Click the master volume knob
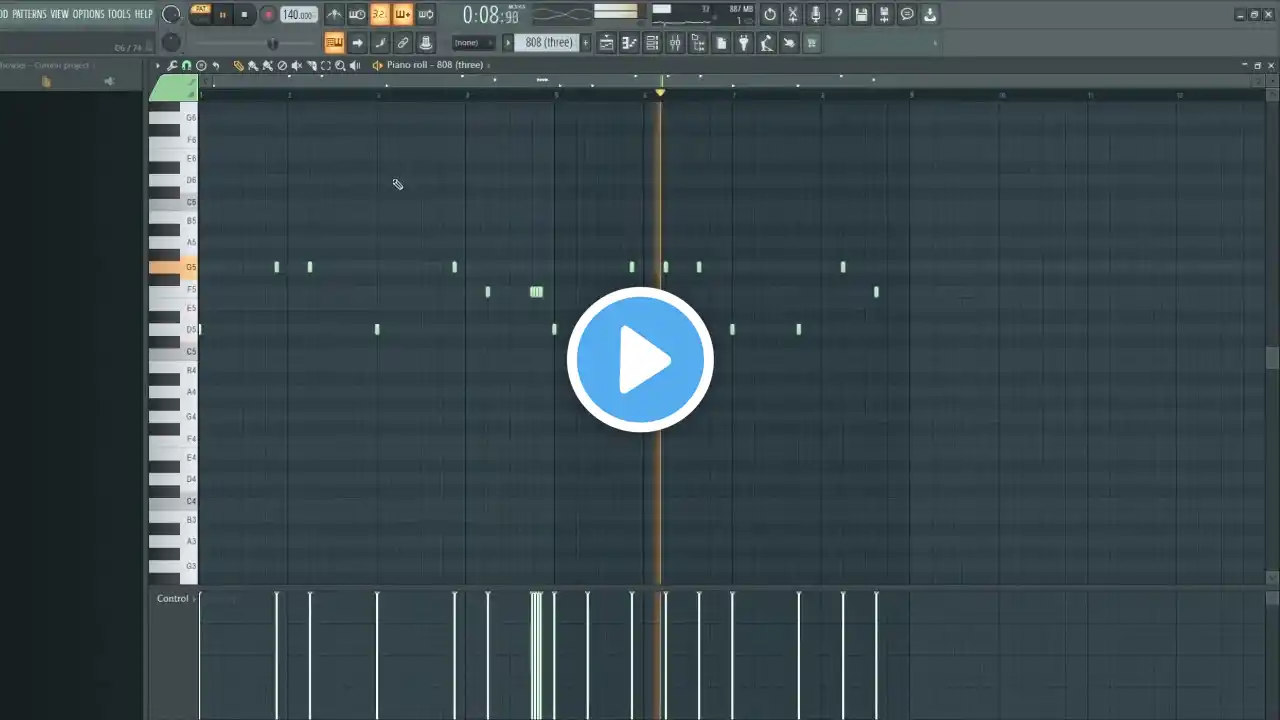The image size is (1280, 720). click(171, 14)
